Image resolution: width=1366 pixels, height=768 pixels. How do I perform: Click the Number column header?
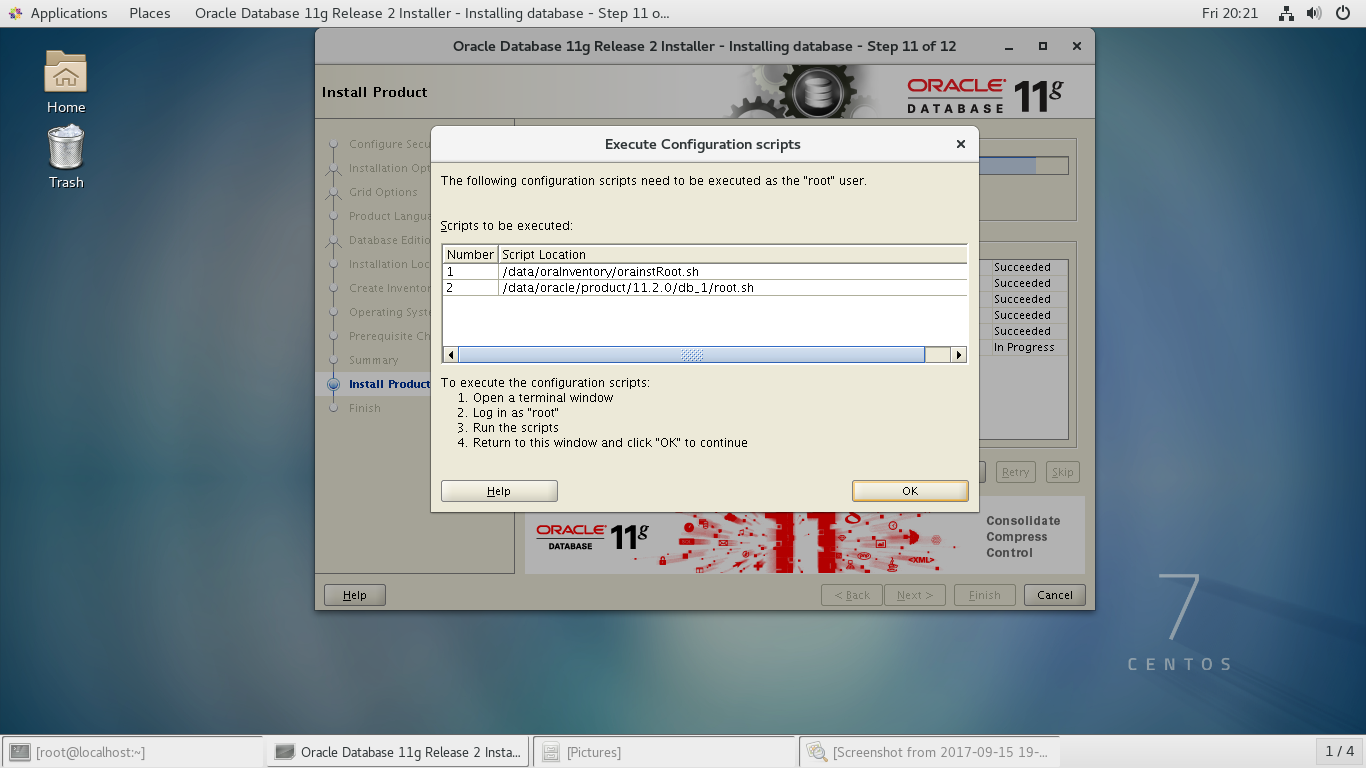pos(470,254)
